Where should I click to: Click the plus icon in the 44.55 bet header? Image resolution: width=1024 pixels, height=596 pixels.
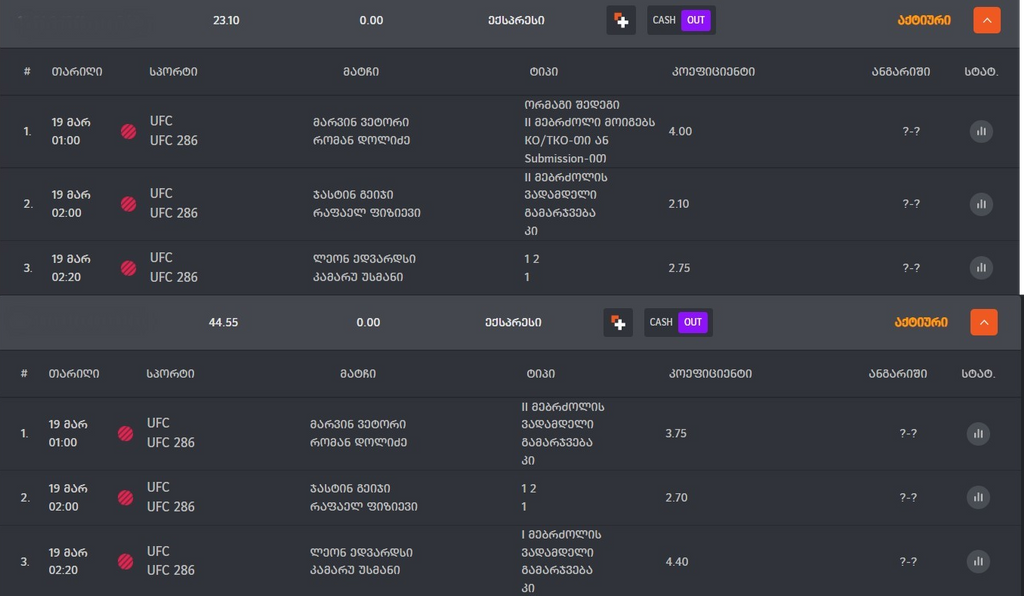618,322
